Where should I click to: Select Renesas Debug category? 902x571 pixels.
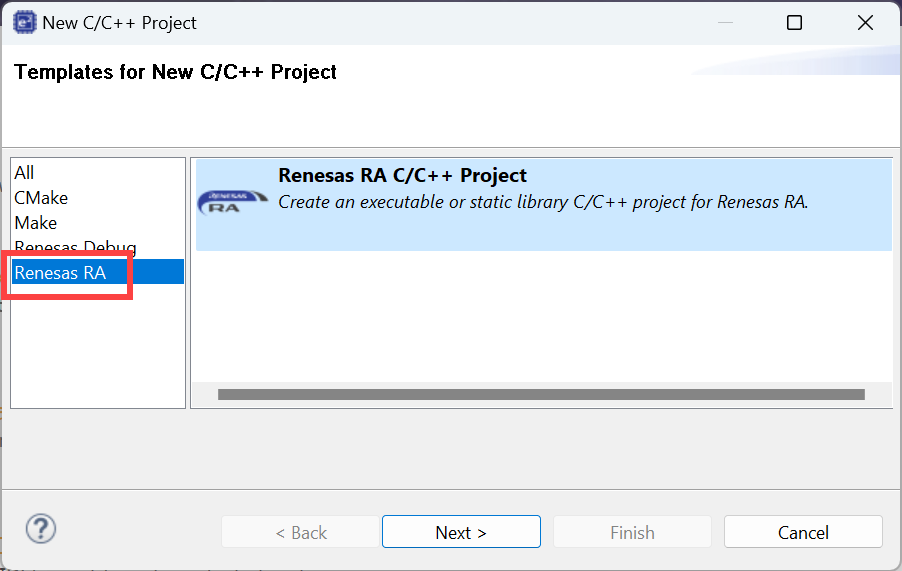click(x=75, y=247)
